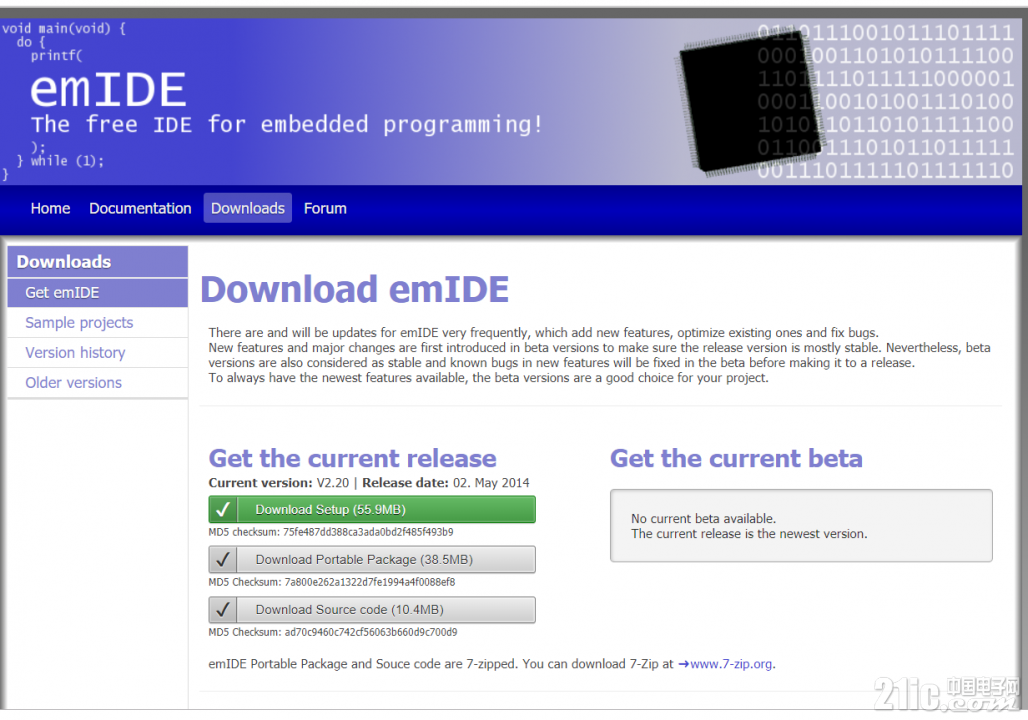Image resolution: width=1028 pixels, height=720 pixels.
Task: Click 'The current release is the newest version.' text
Action: [x=749, y=534]
